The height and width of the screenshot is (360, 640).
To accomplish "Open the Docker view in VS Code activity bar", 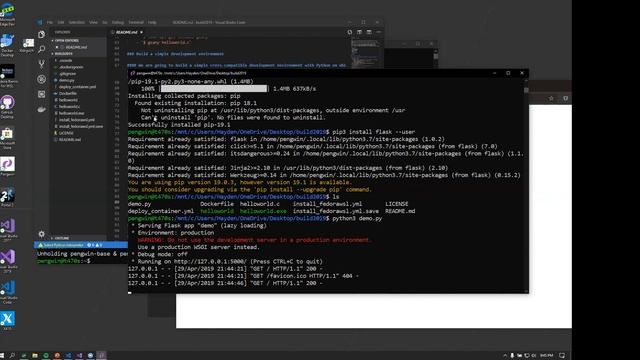I will (x=42, y=109).
